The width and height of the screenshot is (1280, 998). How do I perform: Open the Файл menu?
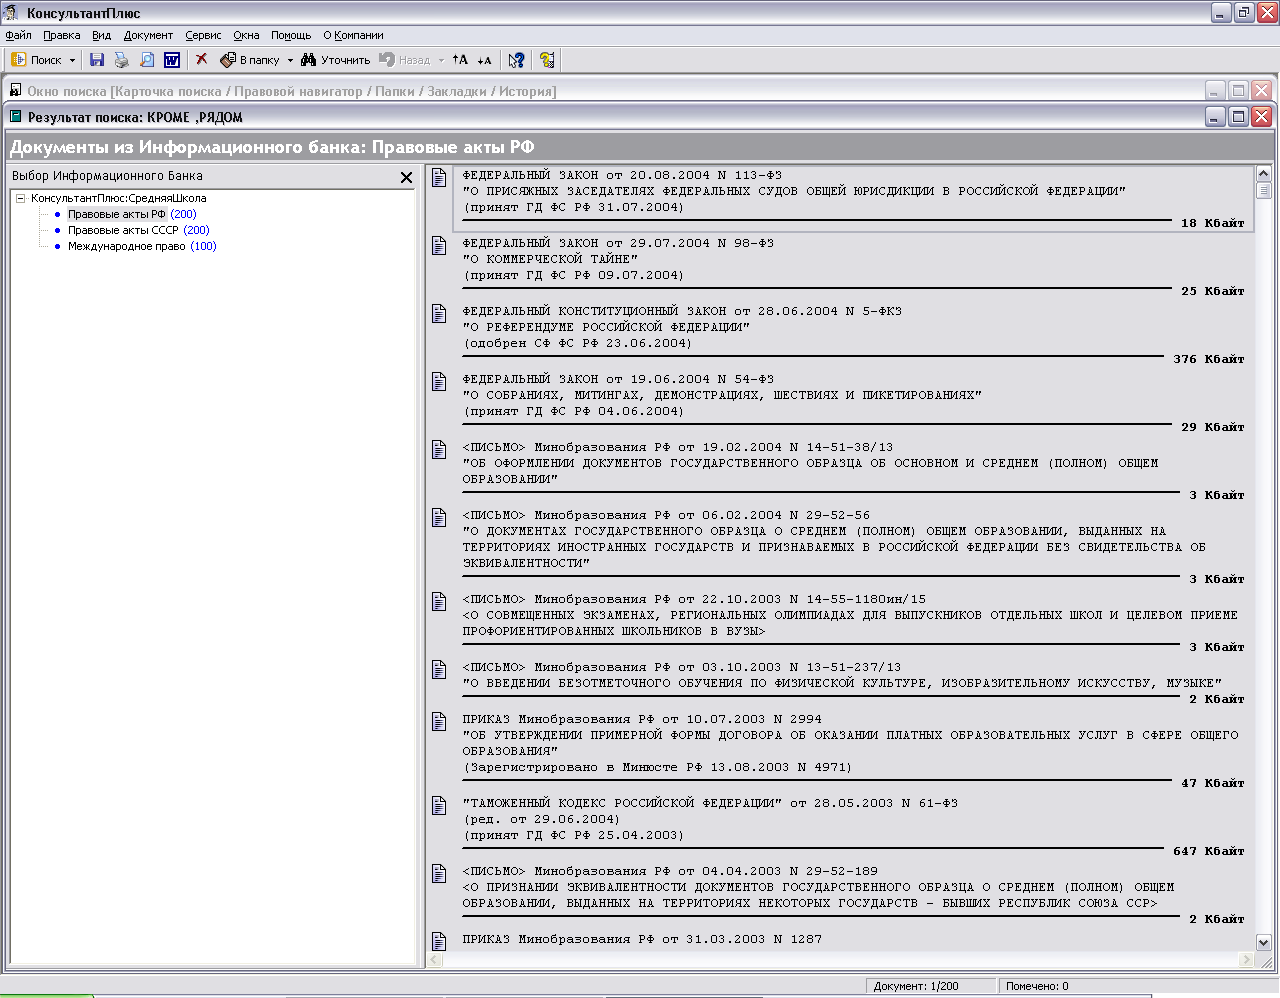tap(18, 35)
